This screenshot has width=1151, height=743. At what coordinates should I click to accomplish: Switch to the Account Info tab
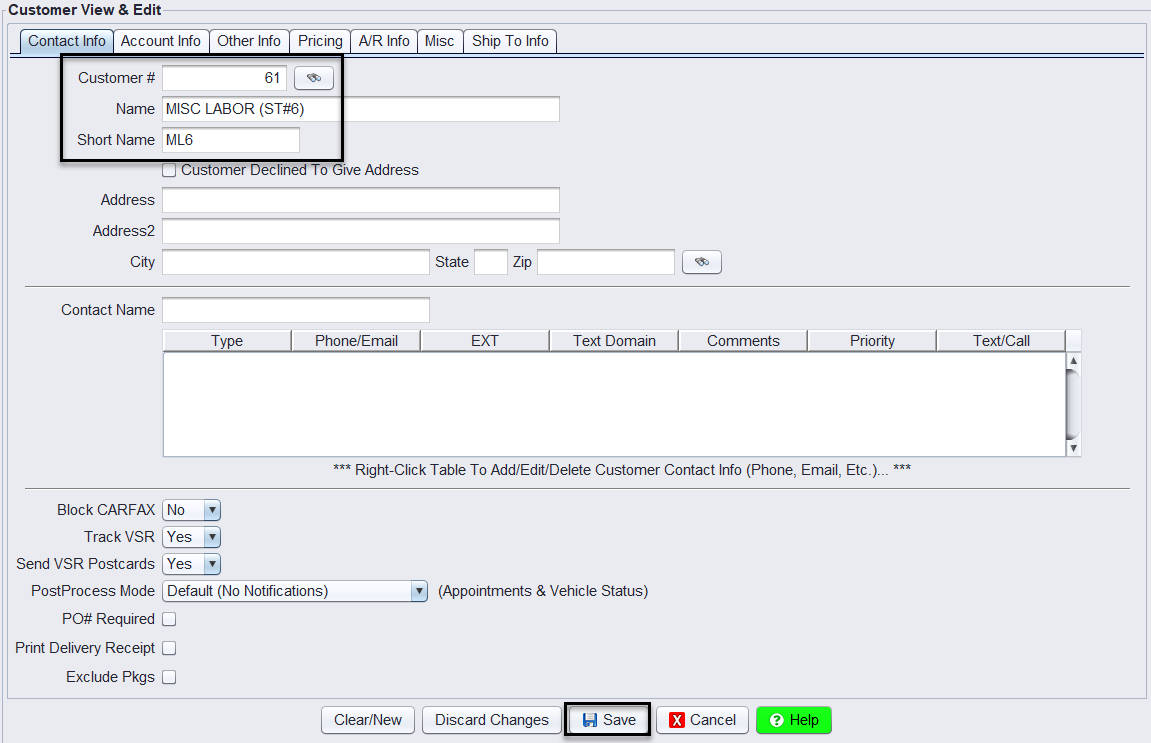tap(161, 41)
